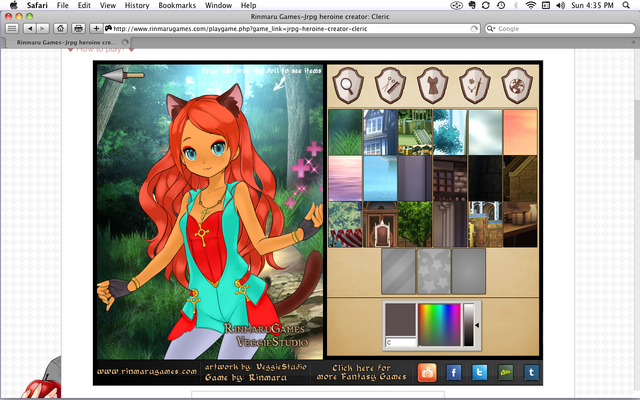The image size is (640, 400).
Task: Select the red striped awning market background
Action: tap(345, 224)
